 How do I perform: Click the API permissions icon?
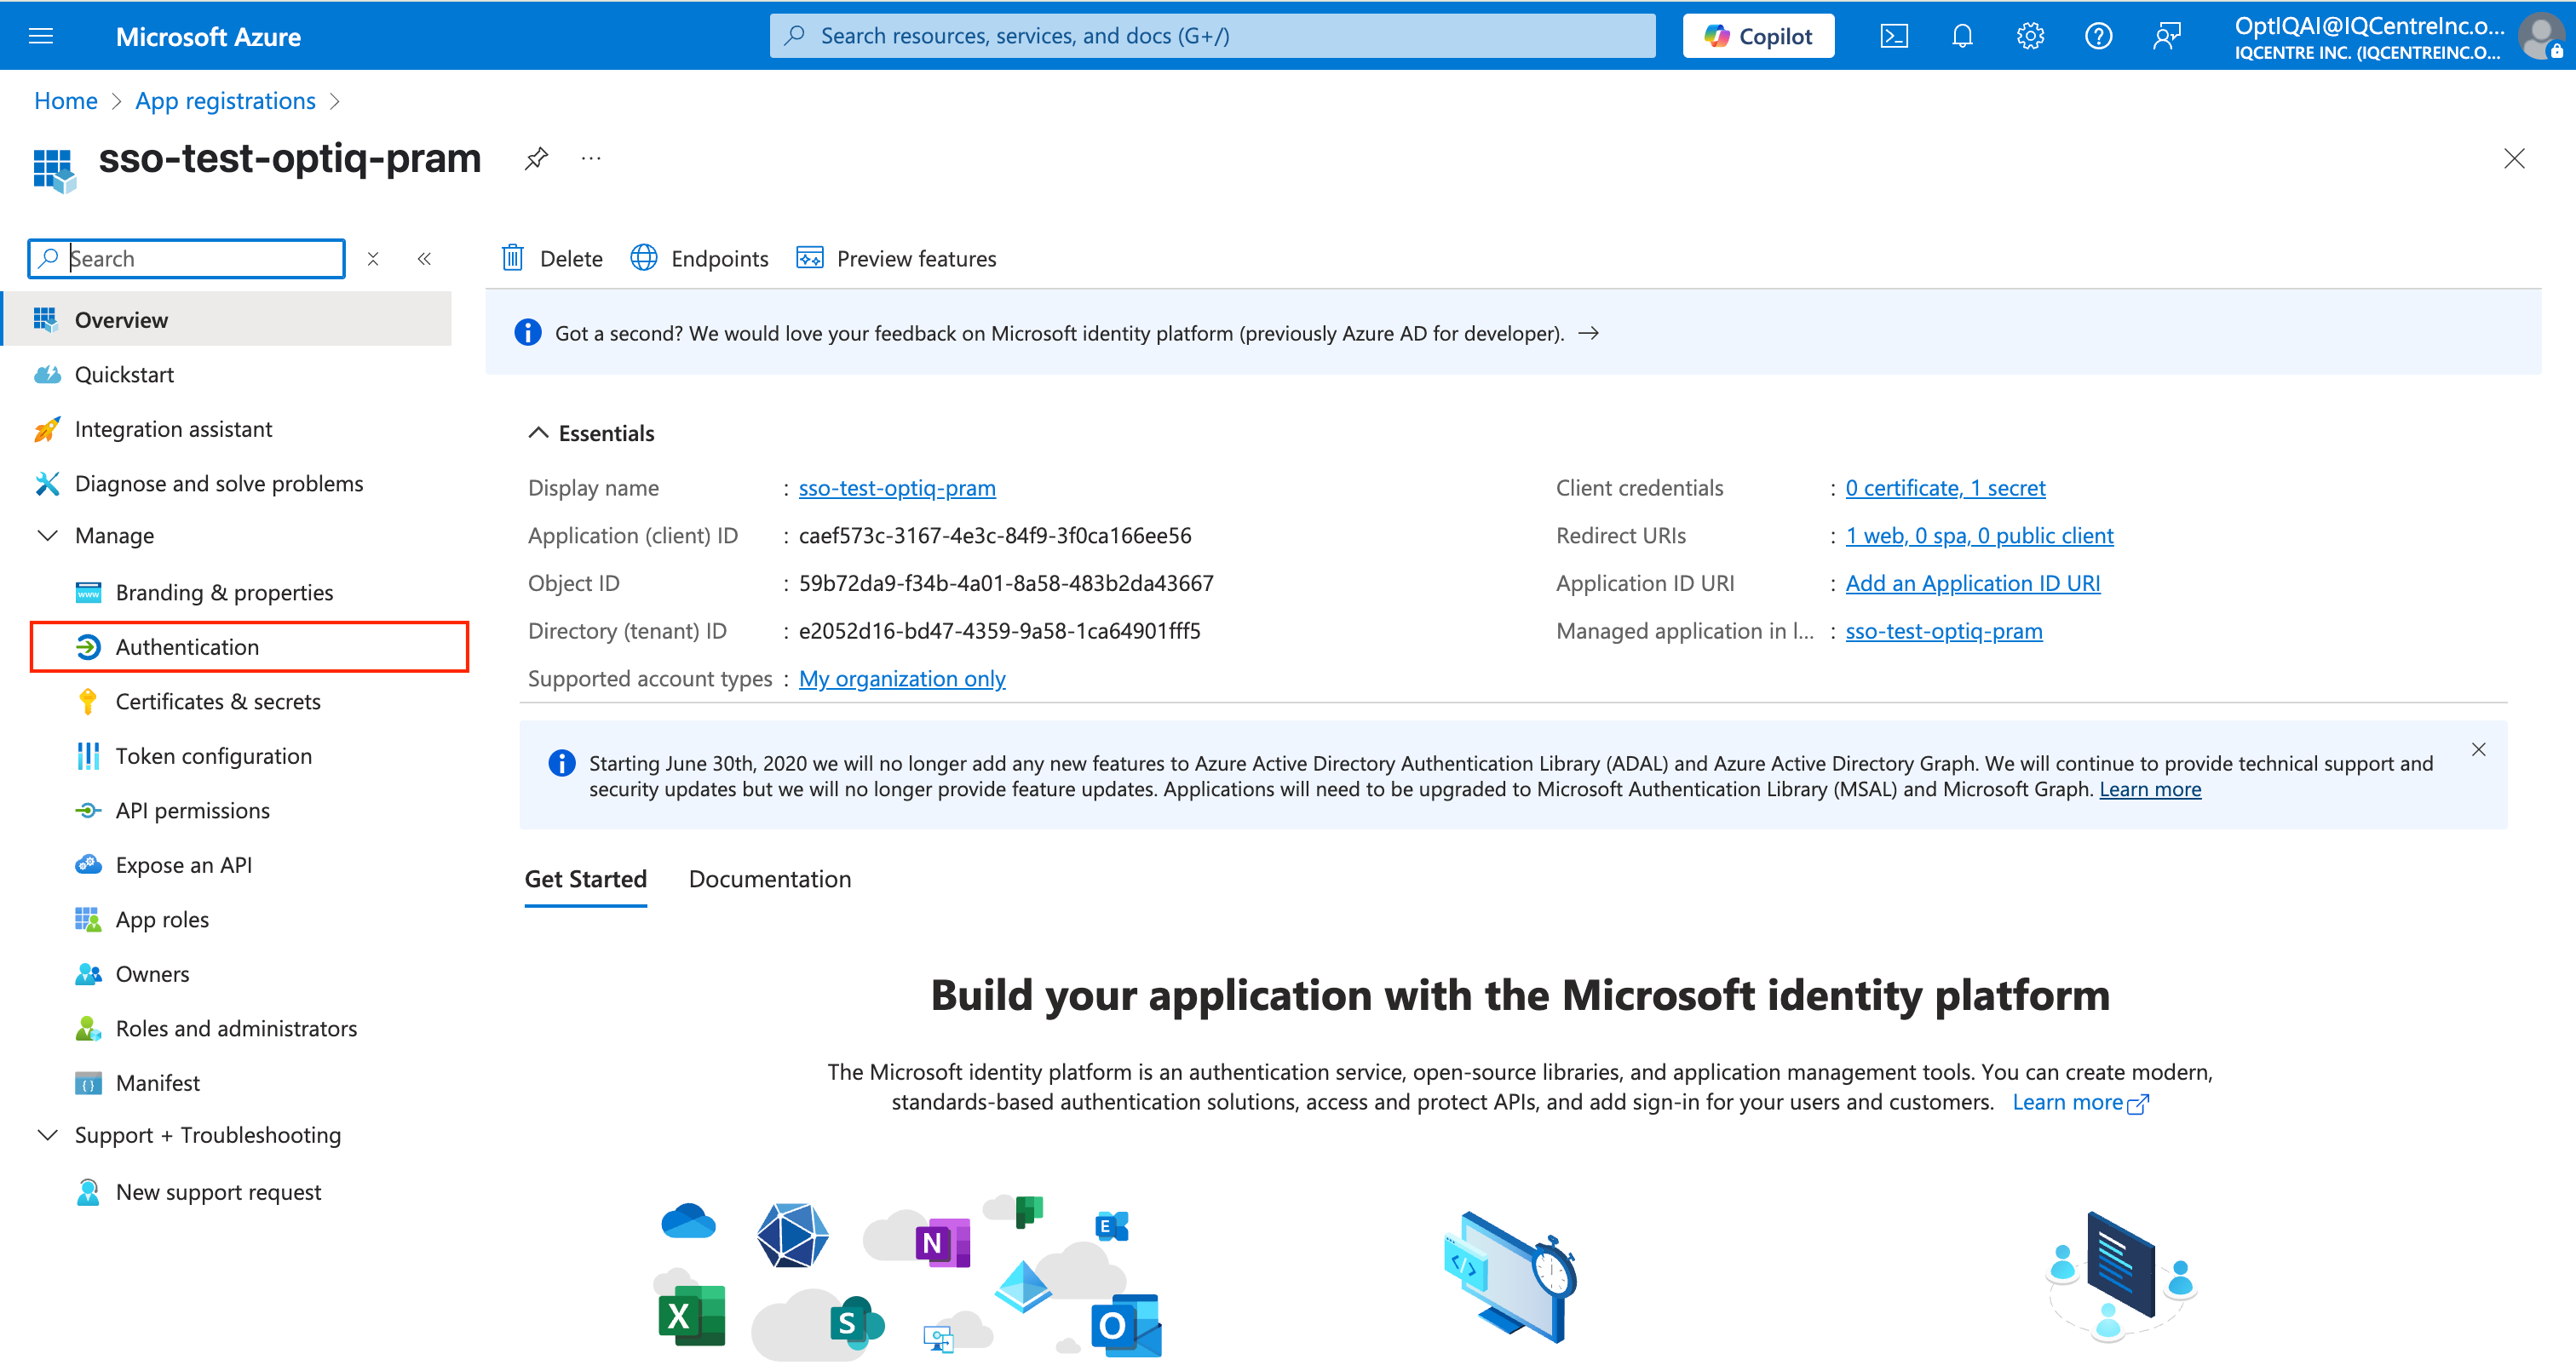tap(88, 811)
